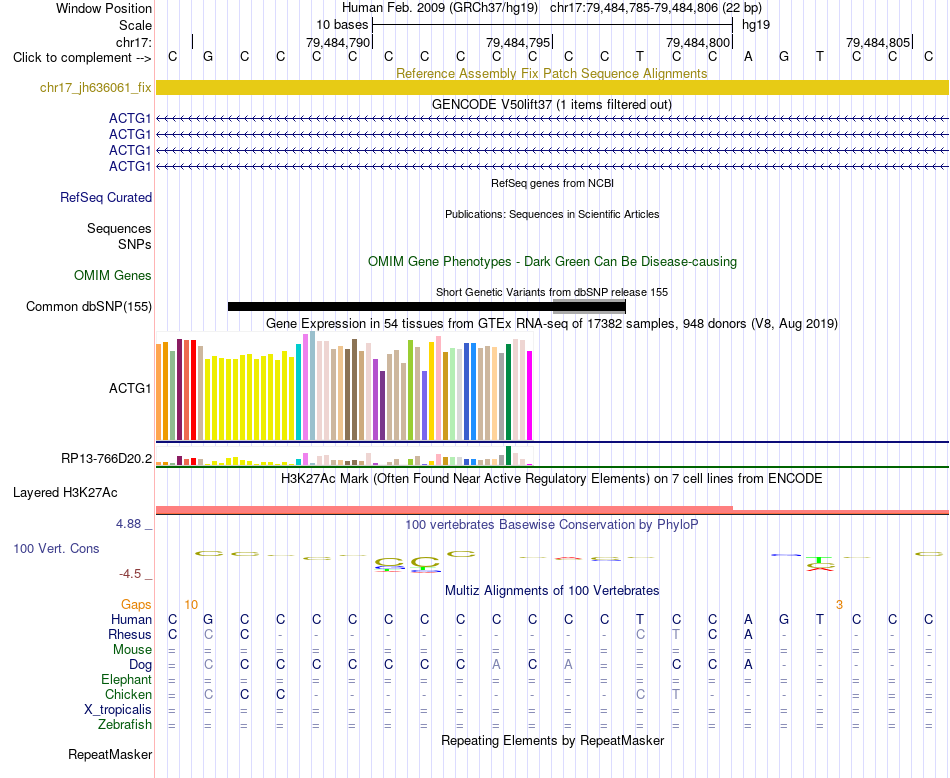Click the Scale track label
The image size is (950, 778).
[x=136, y=25]
